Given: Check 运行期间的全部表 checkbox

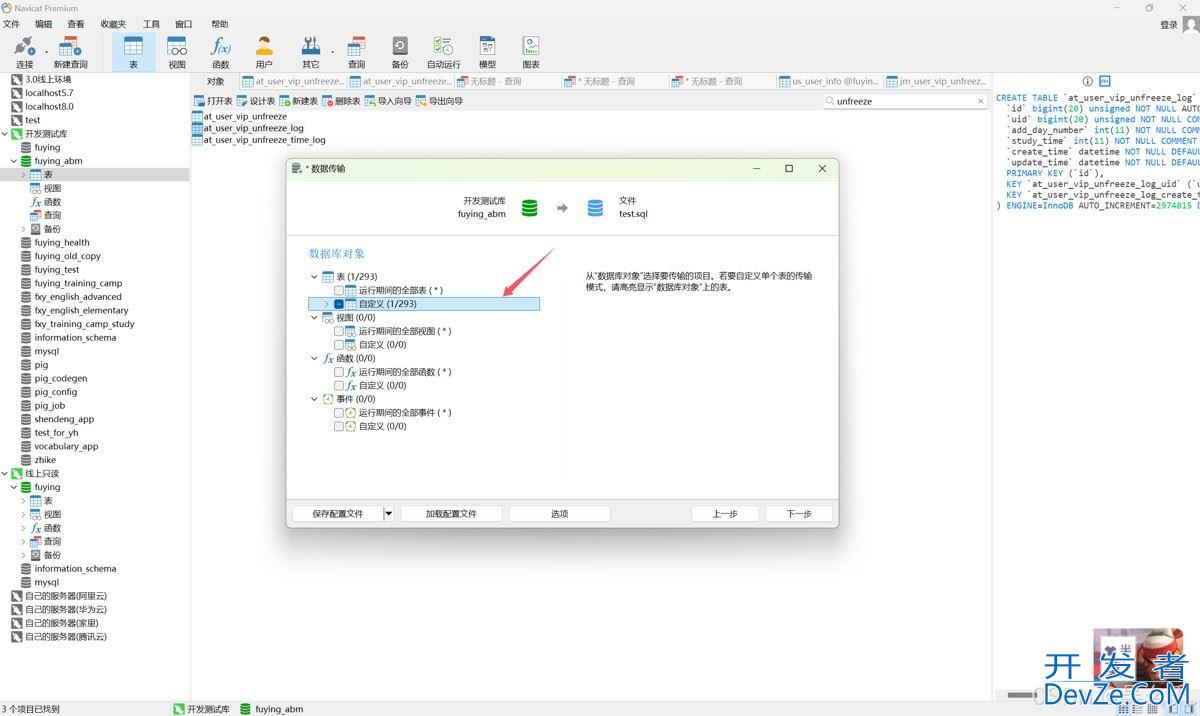Looking at the screenshot, I should (x=339, y=290).
